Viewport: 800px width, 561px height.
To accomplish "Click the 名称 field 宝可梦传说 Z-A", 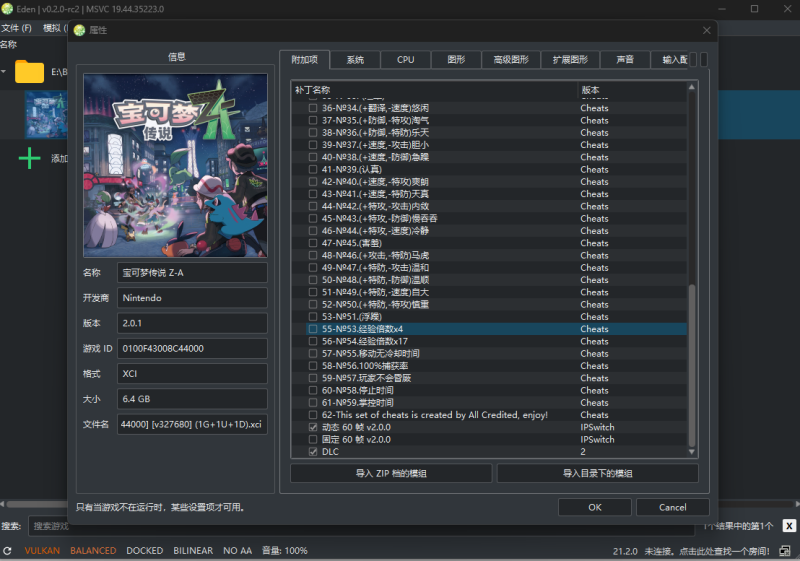I will 192,273.
